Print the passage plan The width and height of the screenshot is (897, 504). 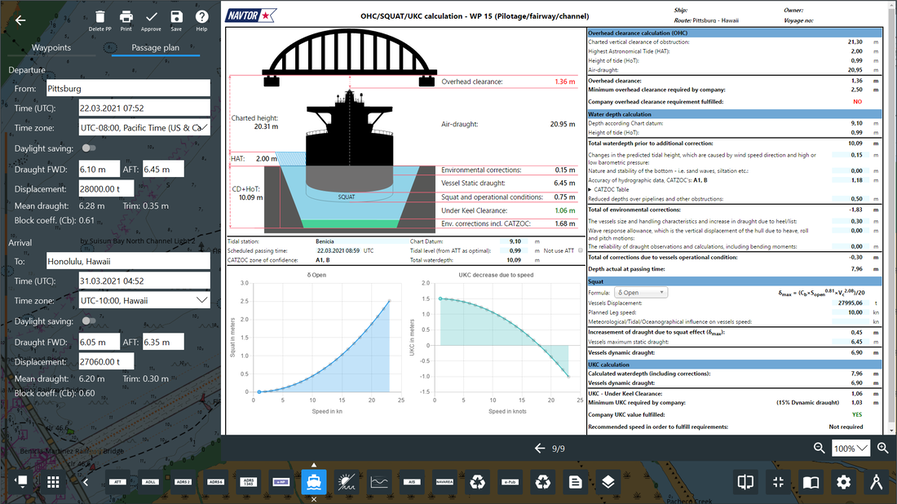[126, 20]
